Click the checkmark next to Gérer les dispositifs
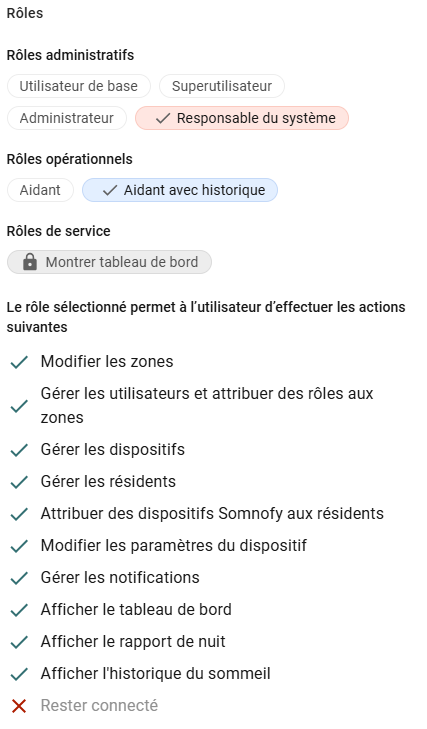 tap(19, 450)
